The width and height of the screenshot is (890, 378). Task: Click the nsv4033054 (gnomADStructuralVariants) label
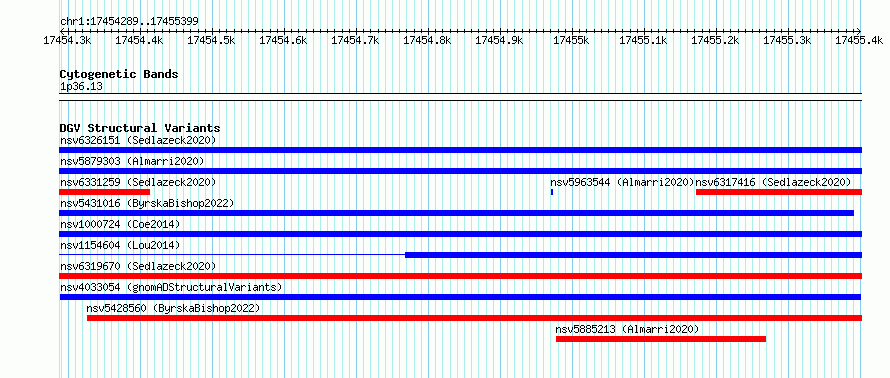(171, 287)
